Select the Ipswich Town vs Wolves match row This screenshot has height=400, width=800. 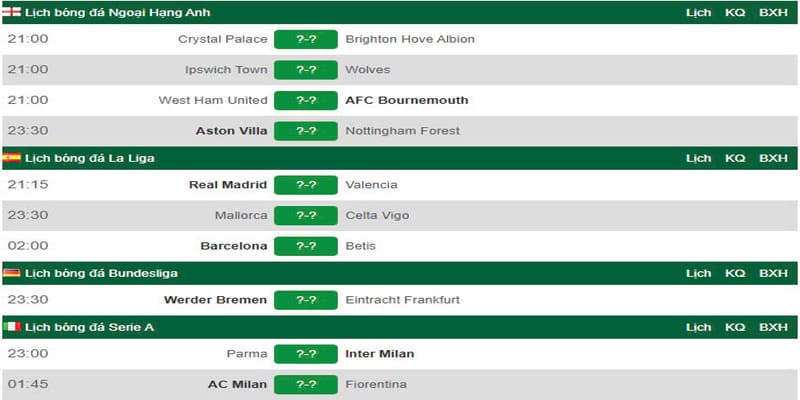tap(399, 70)
